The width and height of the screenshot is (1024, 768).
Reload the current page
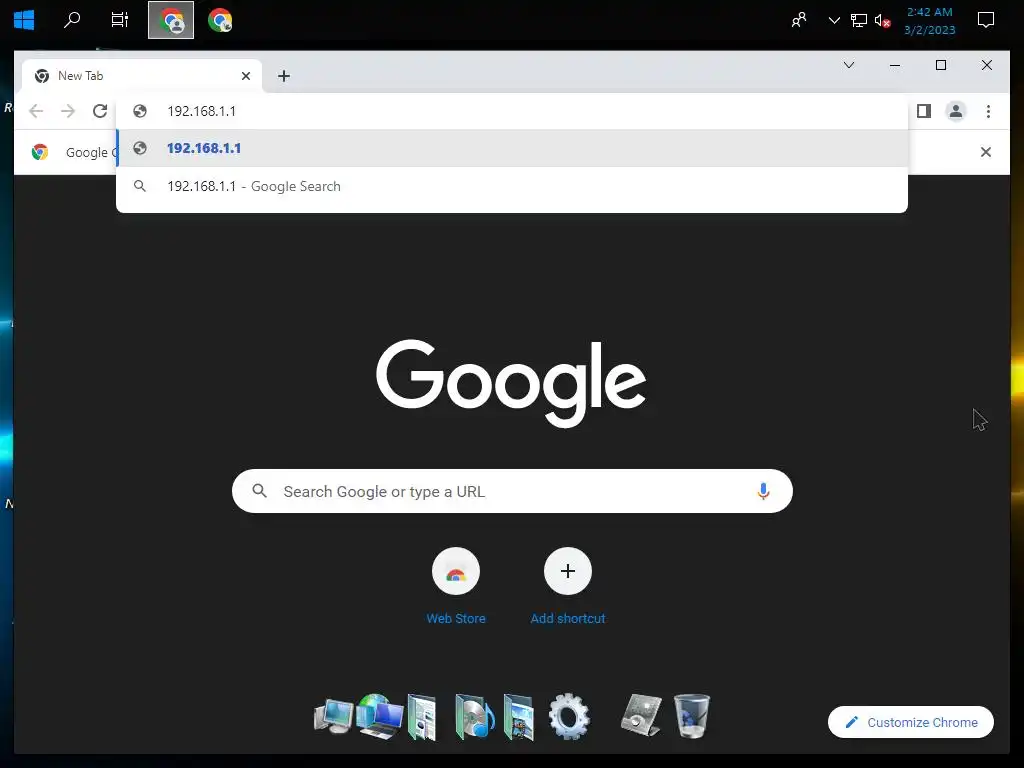pos(100,111)
